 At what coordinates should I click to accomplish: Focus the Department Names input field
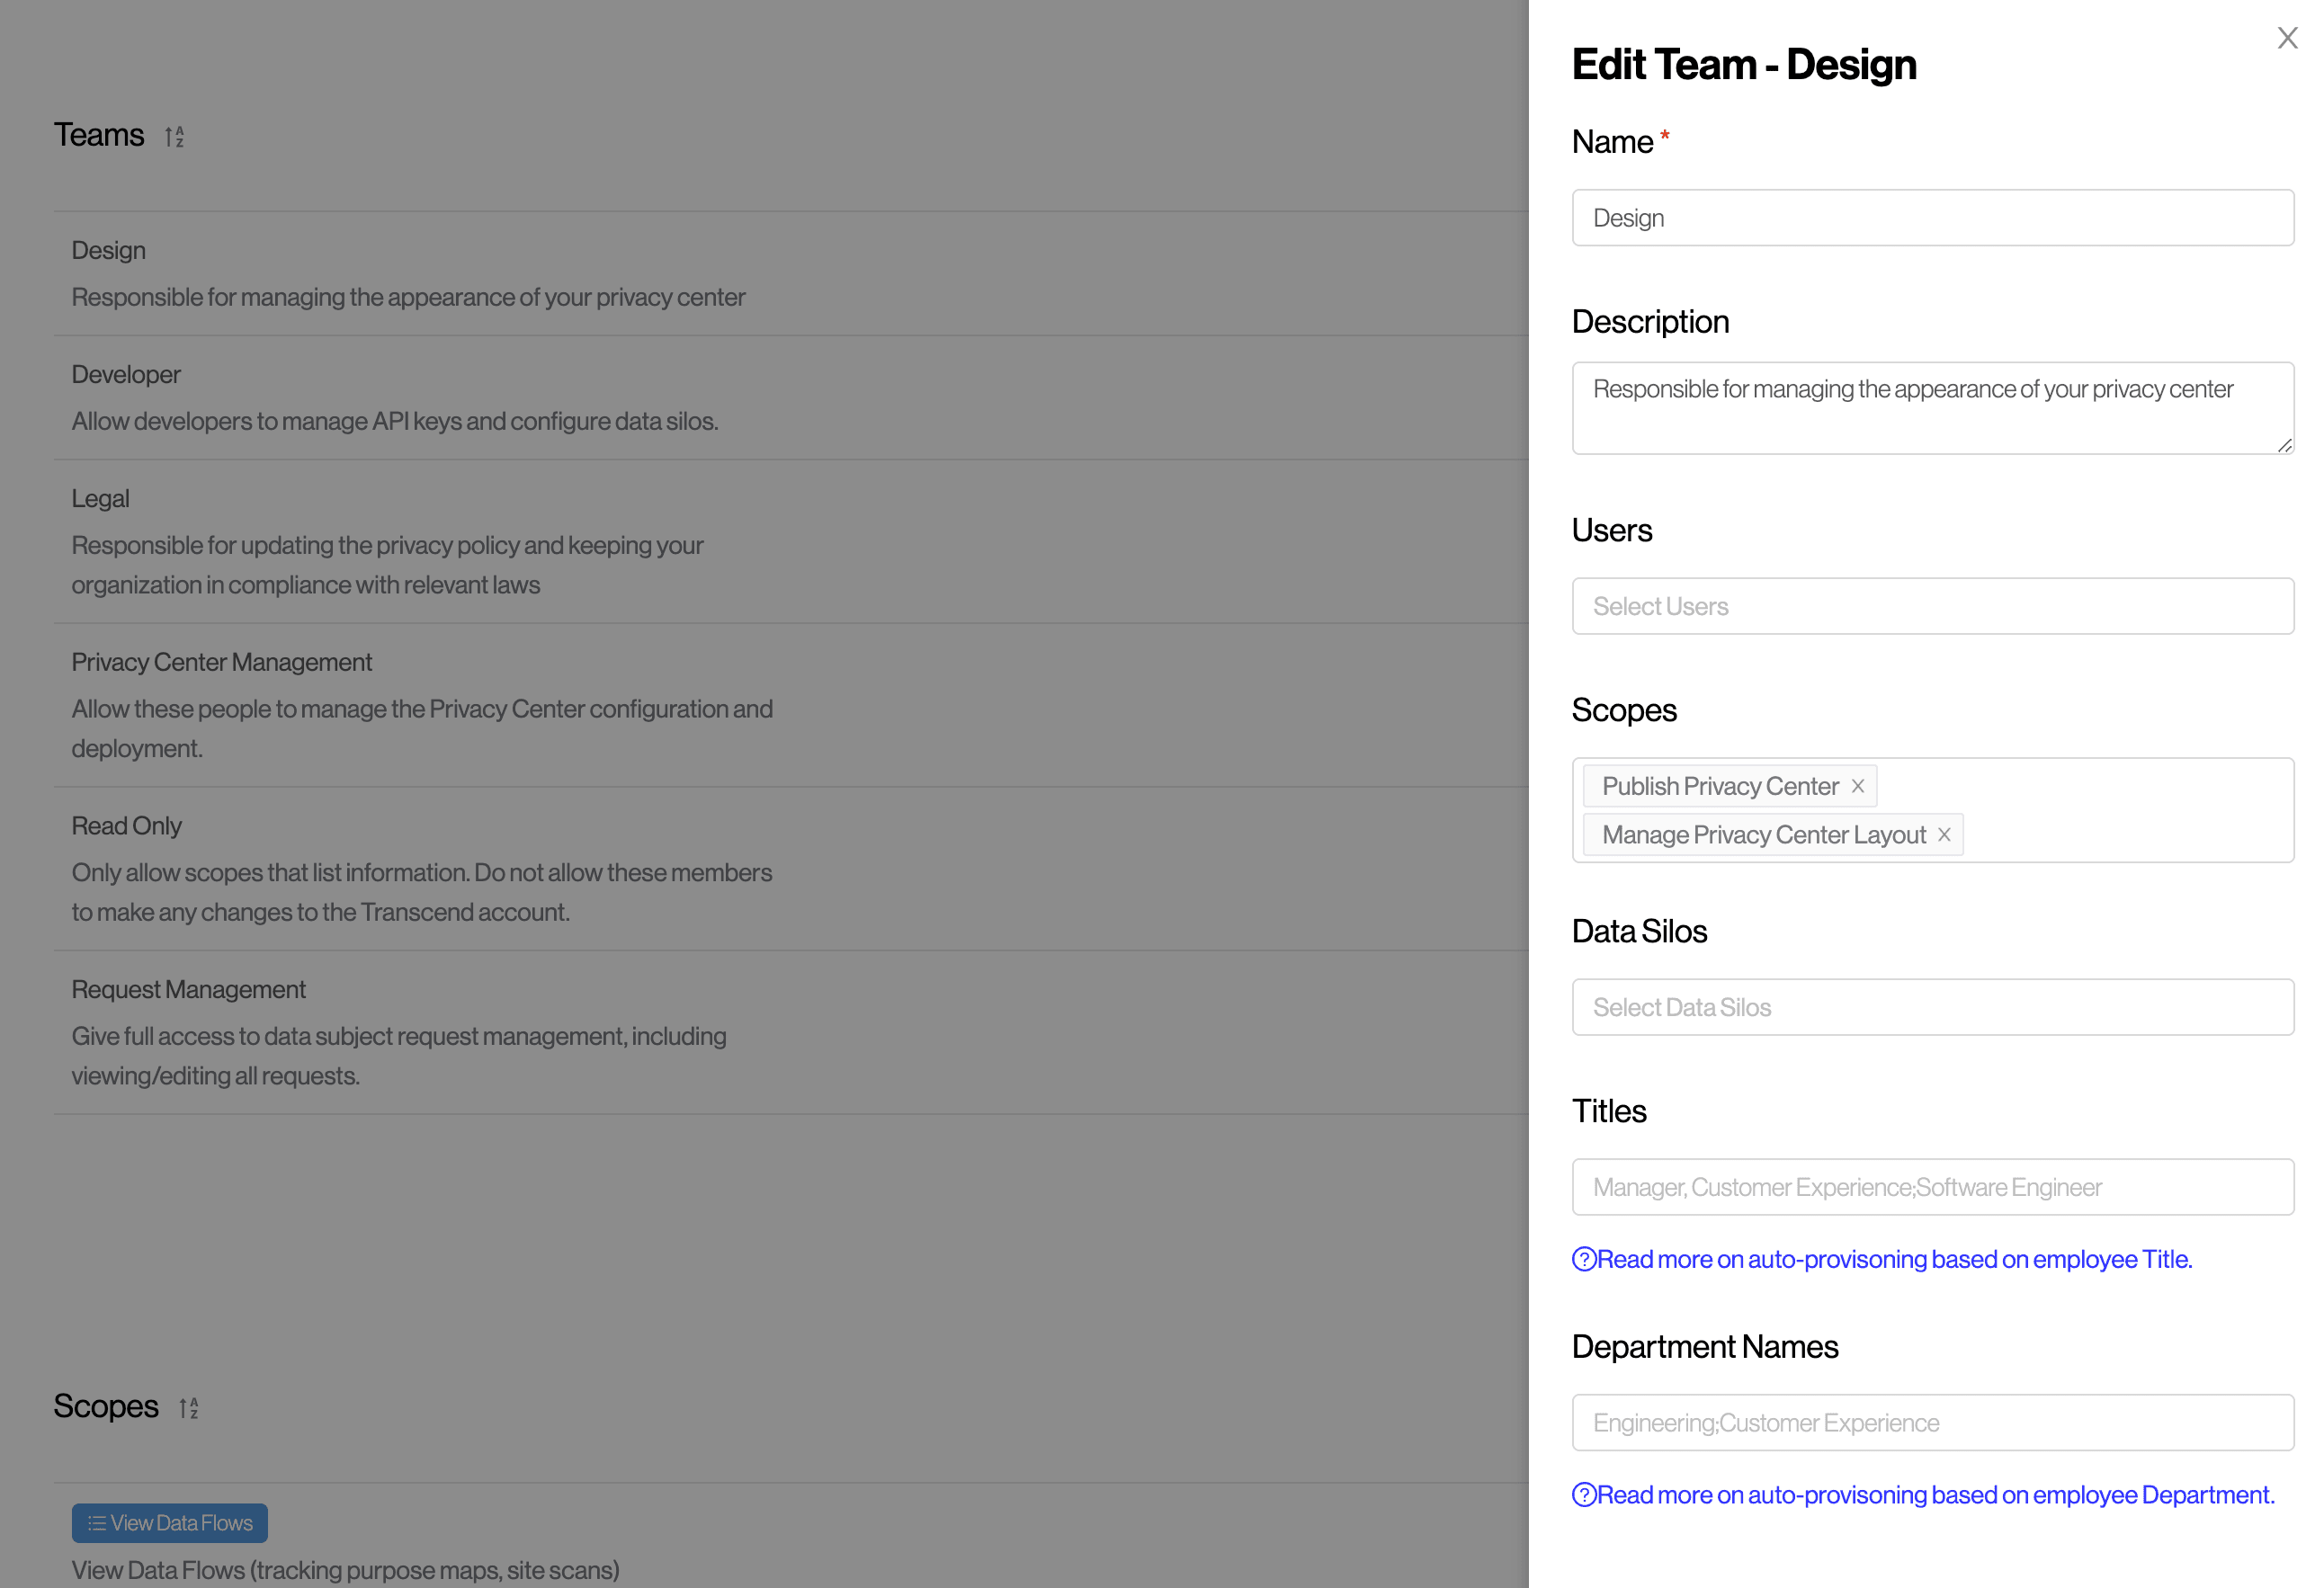pos(1932,1423)
